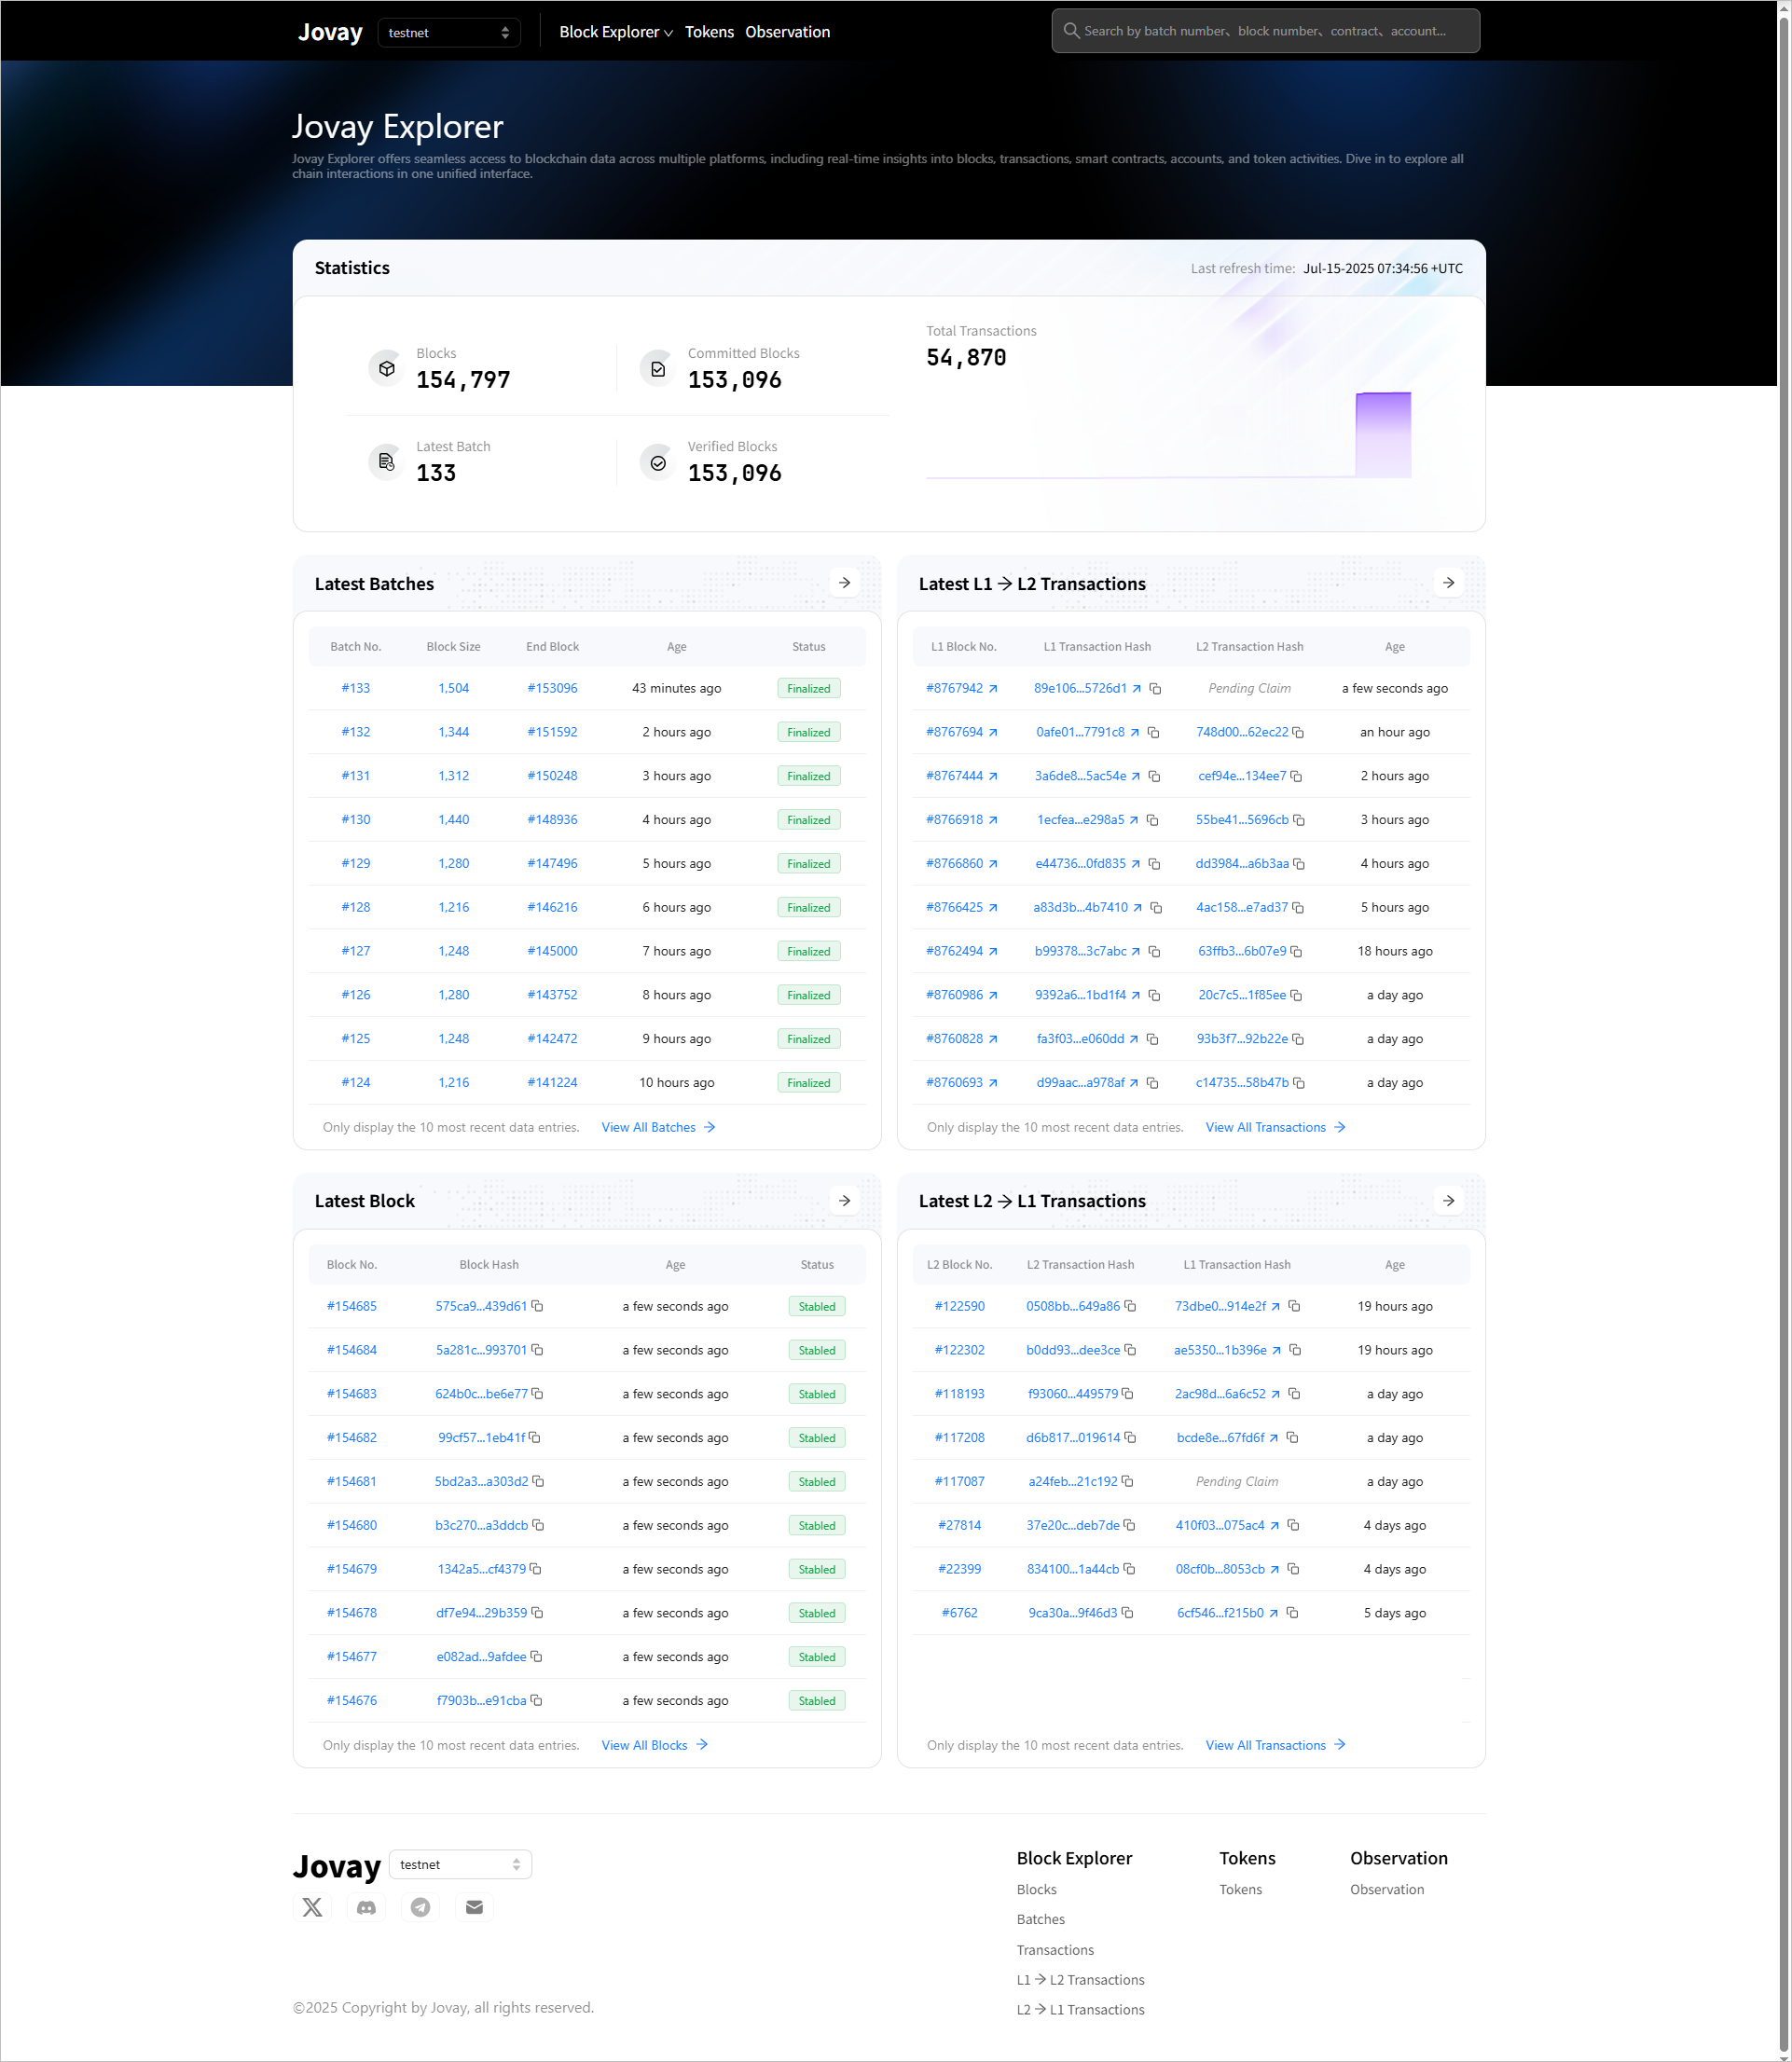
Task: Click block size '1,504' of batch #133
Action: coord(453,688)
